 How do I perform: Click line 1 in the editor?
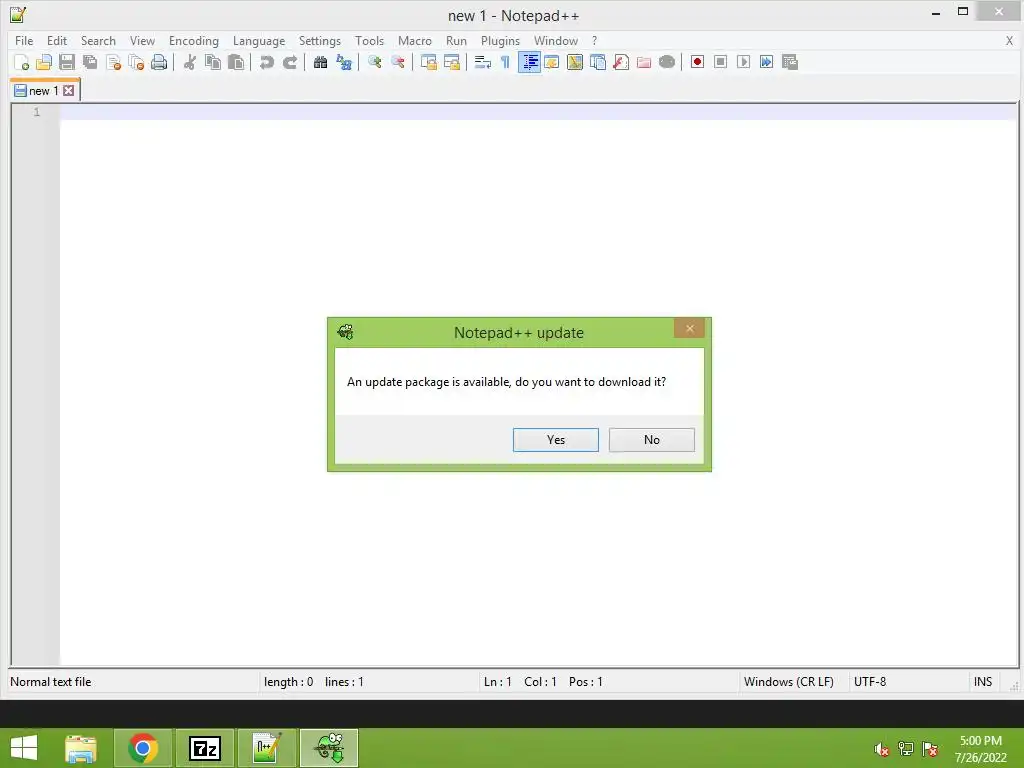click(x=538, y=112)
